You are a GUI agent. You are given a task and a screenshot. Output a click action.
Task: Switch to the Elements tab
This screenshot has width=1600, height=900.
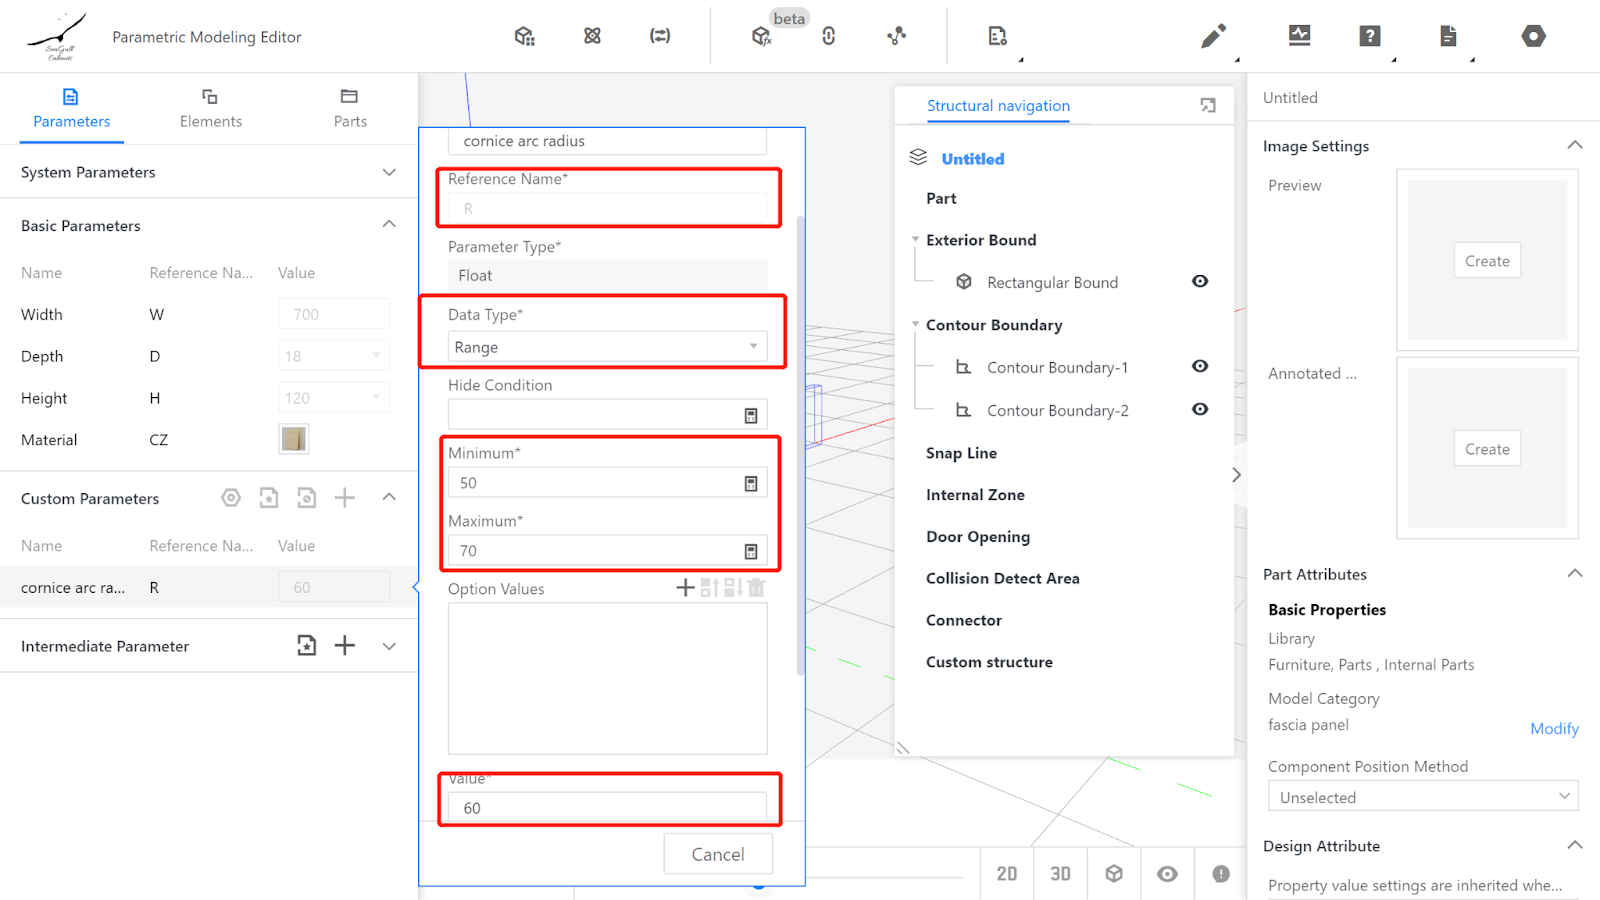210,108
